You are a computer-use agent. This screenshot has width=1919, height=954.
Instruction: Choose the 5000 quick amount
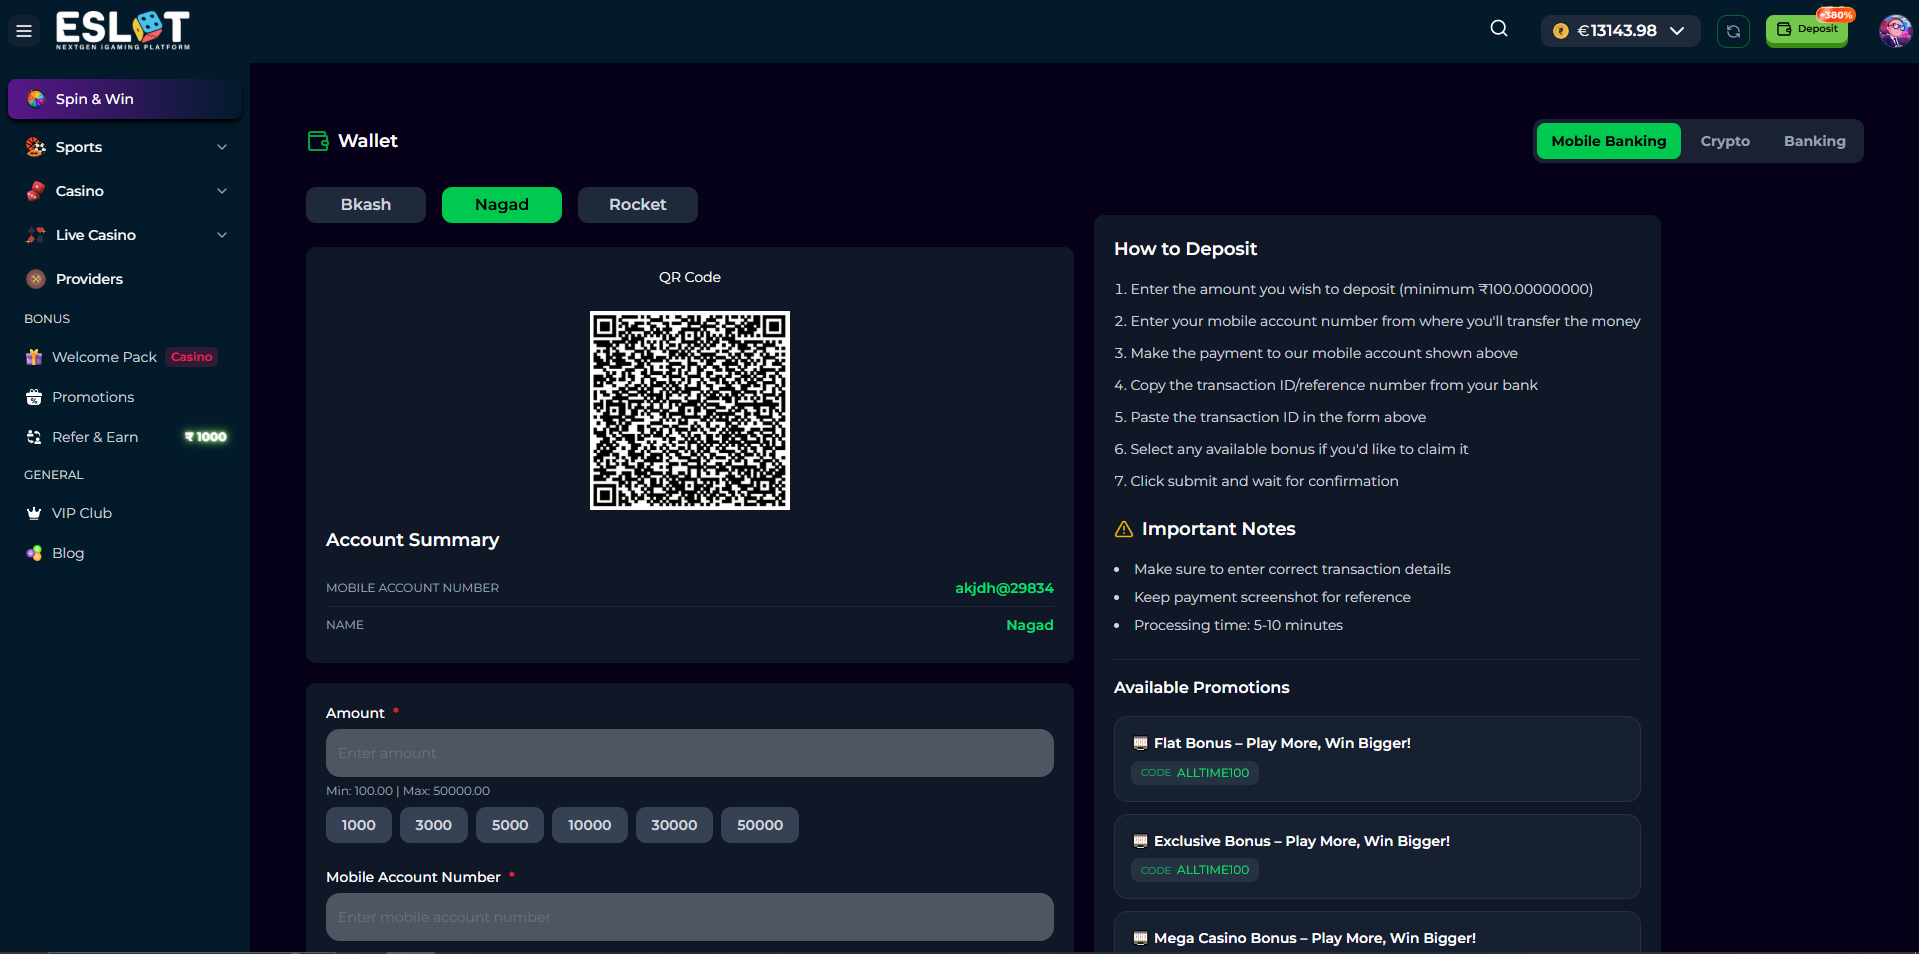pyautogui.click(x=510, y=825)
